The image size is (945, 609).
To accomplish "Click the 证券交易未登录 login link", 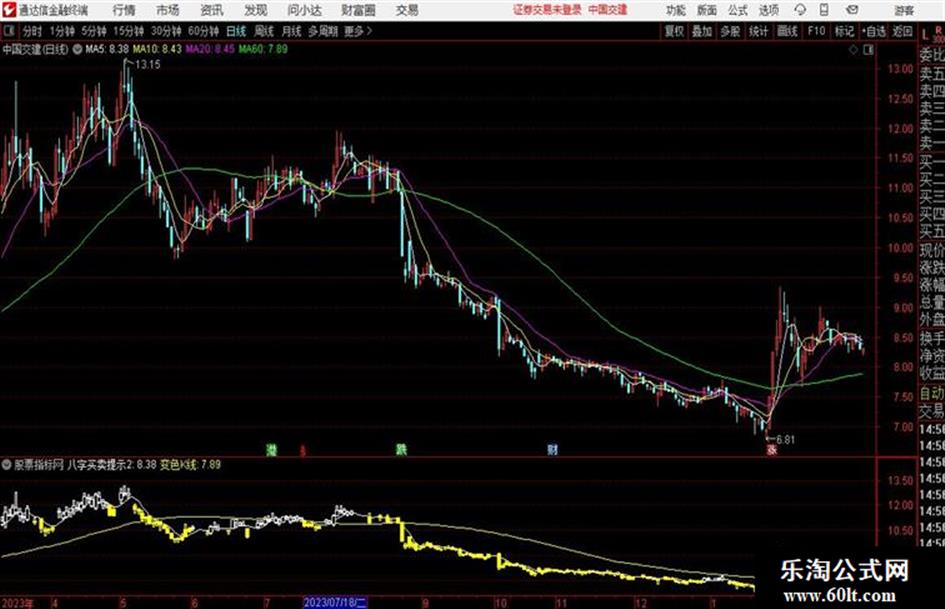I will [x=547, y=10].
